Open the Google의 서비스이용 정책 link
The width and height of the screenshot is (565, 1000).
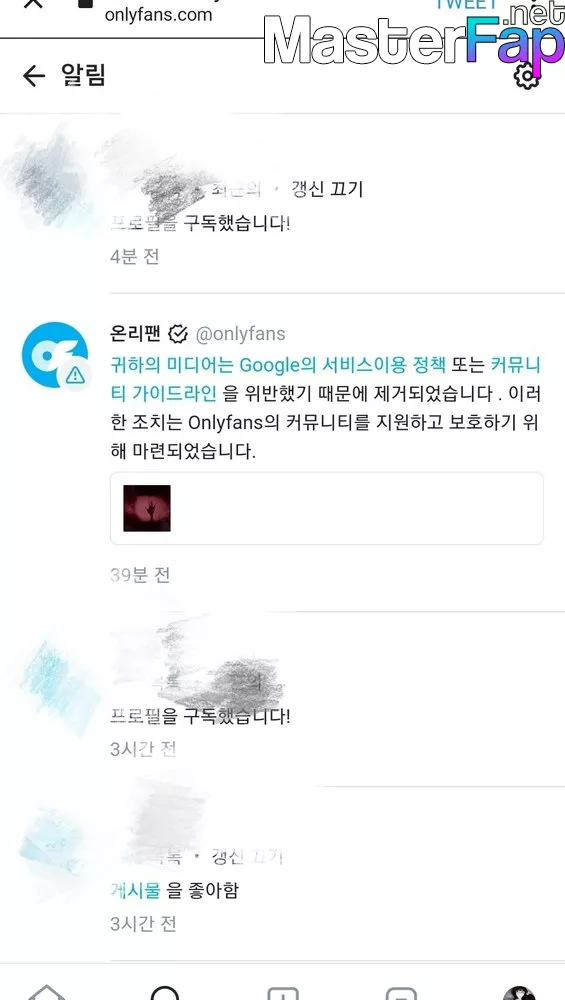click(x=342, y=365)
